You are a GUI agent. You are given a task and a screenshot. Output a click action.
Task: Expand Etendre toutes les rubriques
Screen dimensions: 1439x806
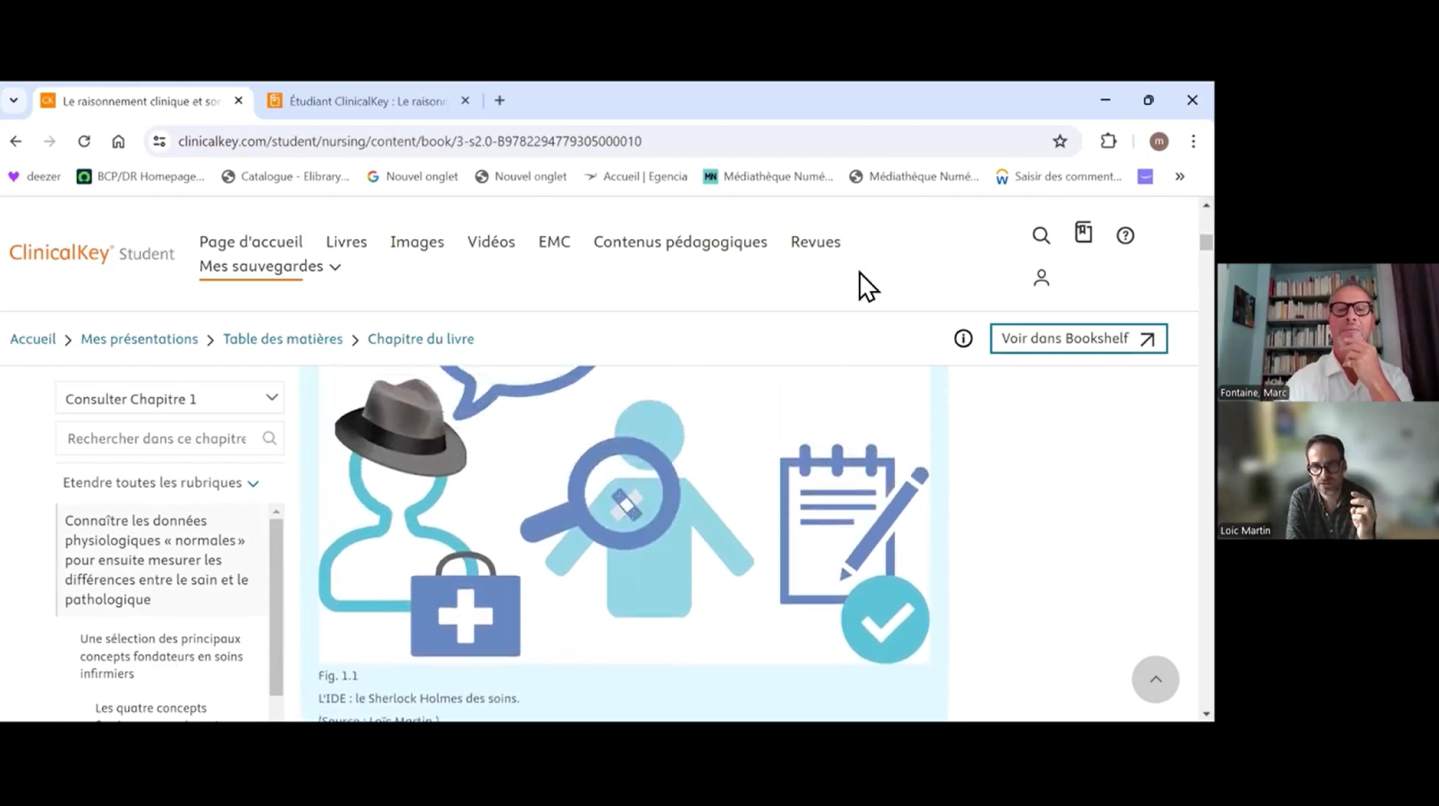(161, 483)
